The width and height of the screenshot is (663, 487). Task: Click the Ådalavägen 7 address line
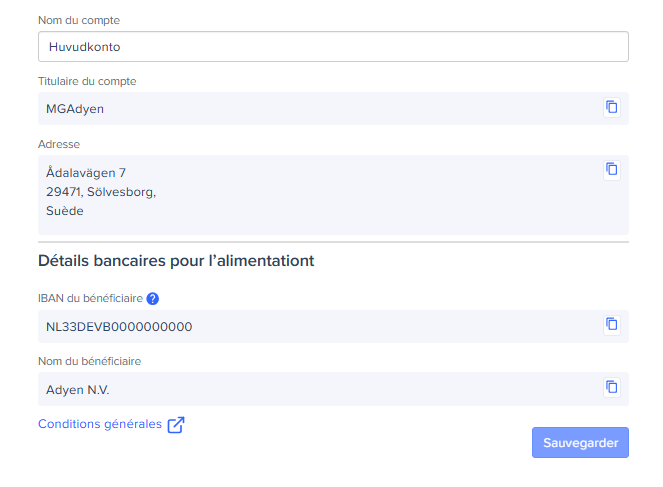tap(86, 173)
